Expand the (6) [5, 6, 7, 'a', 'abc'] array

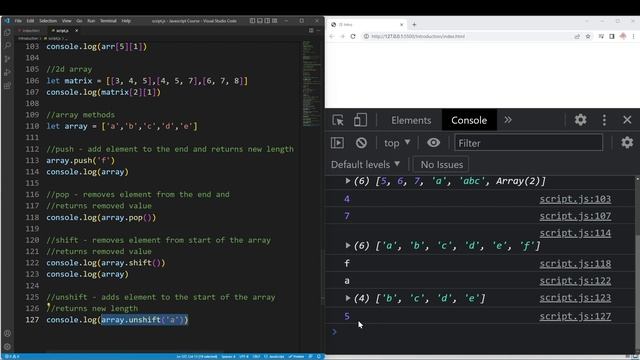347,181
